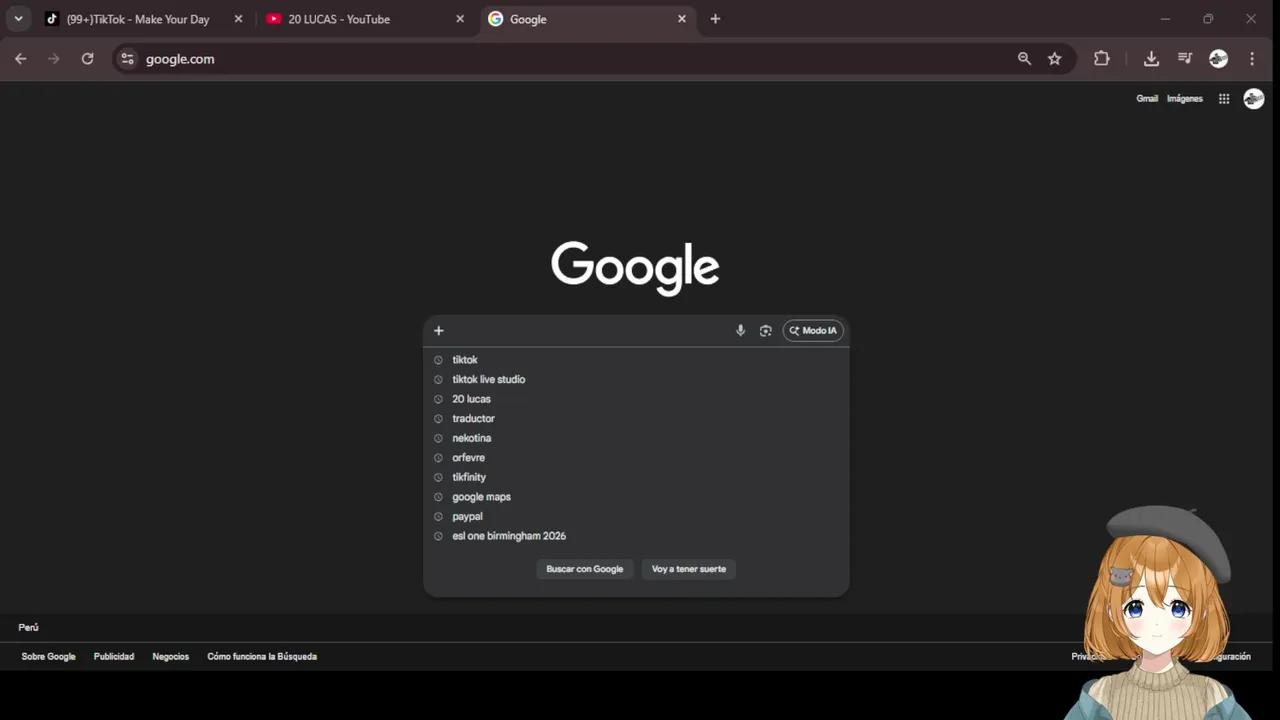Close the TikTok tab
This screenshot has width=1280, height=720.
click(x=238, y=19)
